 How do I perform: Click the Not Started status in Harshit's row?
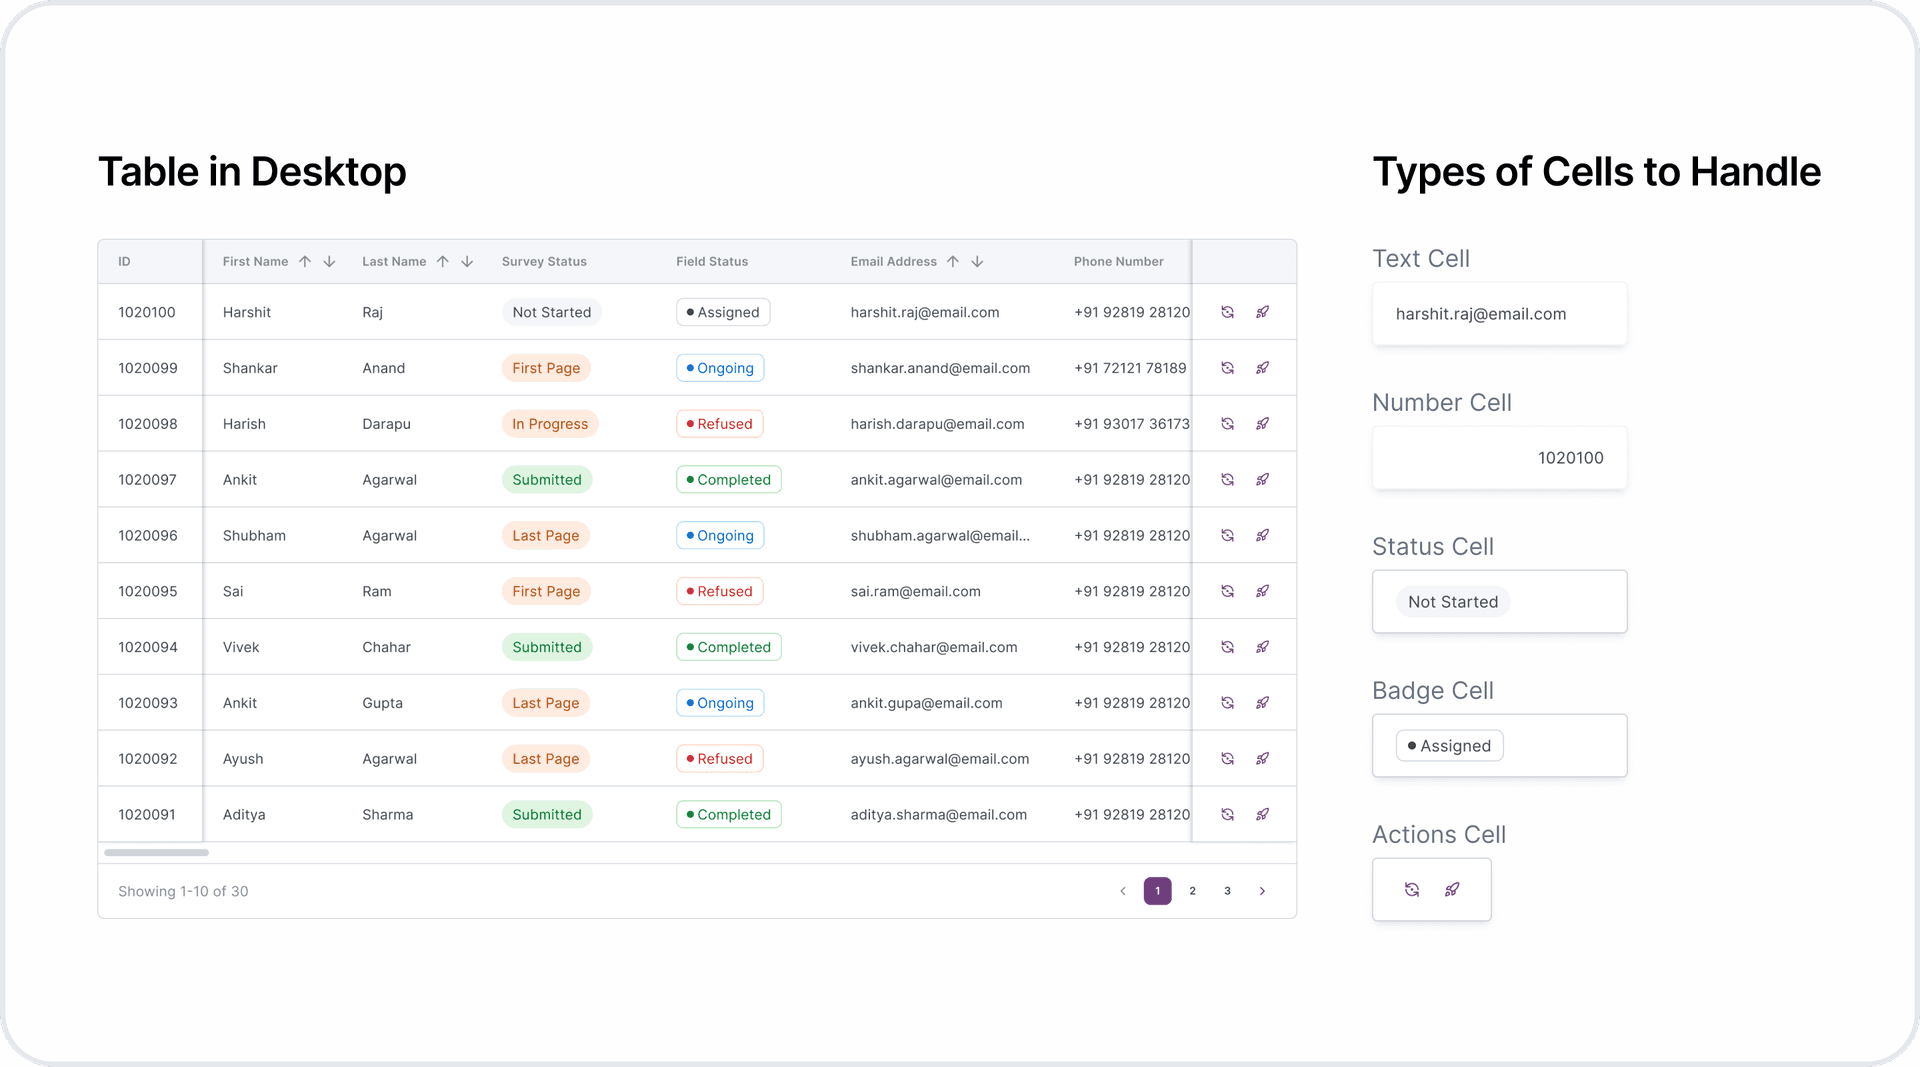coord(551,312)
